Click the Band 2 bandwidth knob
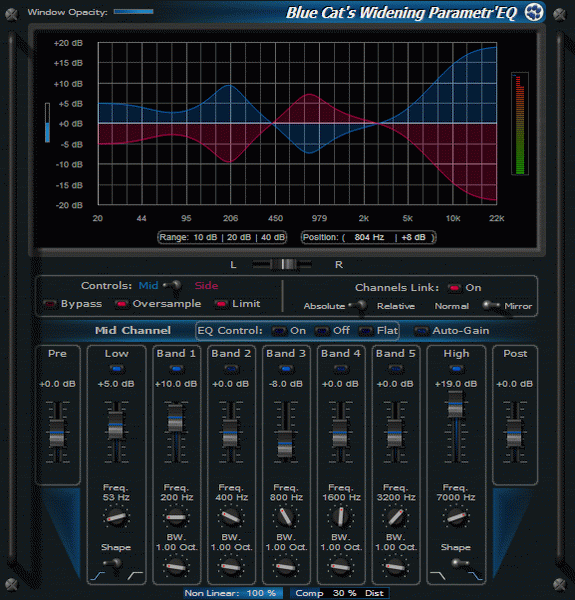The height and width of the screenshot is (600, 575). click(x=231, y=567)
